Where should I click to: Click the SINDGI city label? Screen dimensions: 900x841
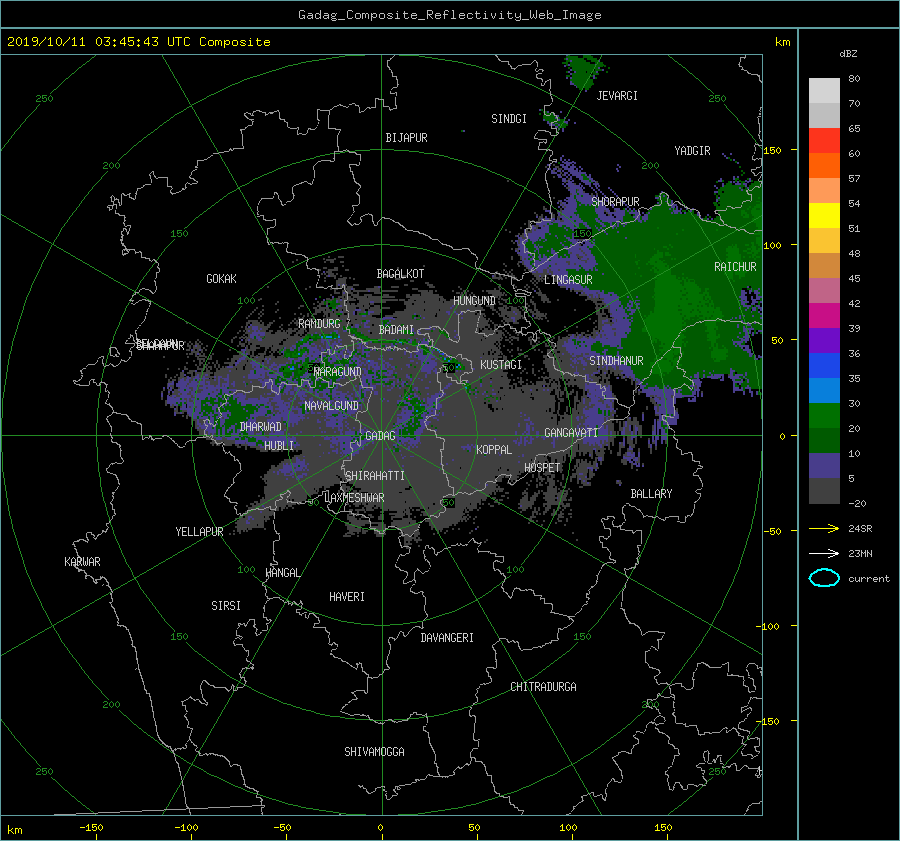[x=509, y=119]
